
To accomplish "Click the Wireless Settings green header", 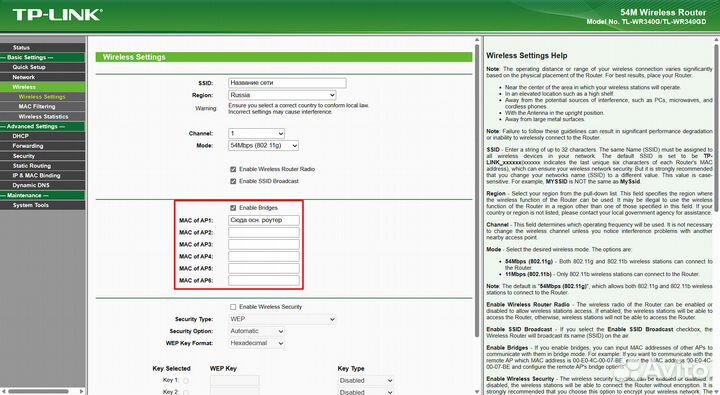I will tap(284, 57).
